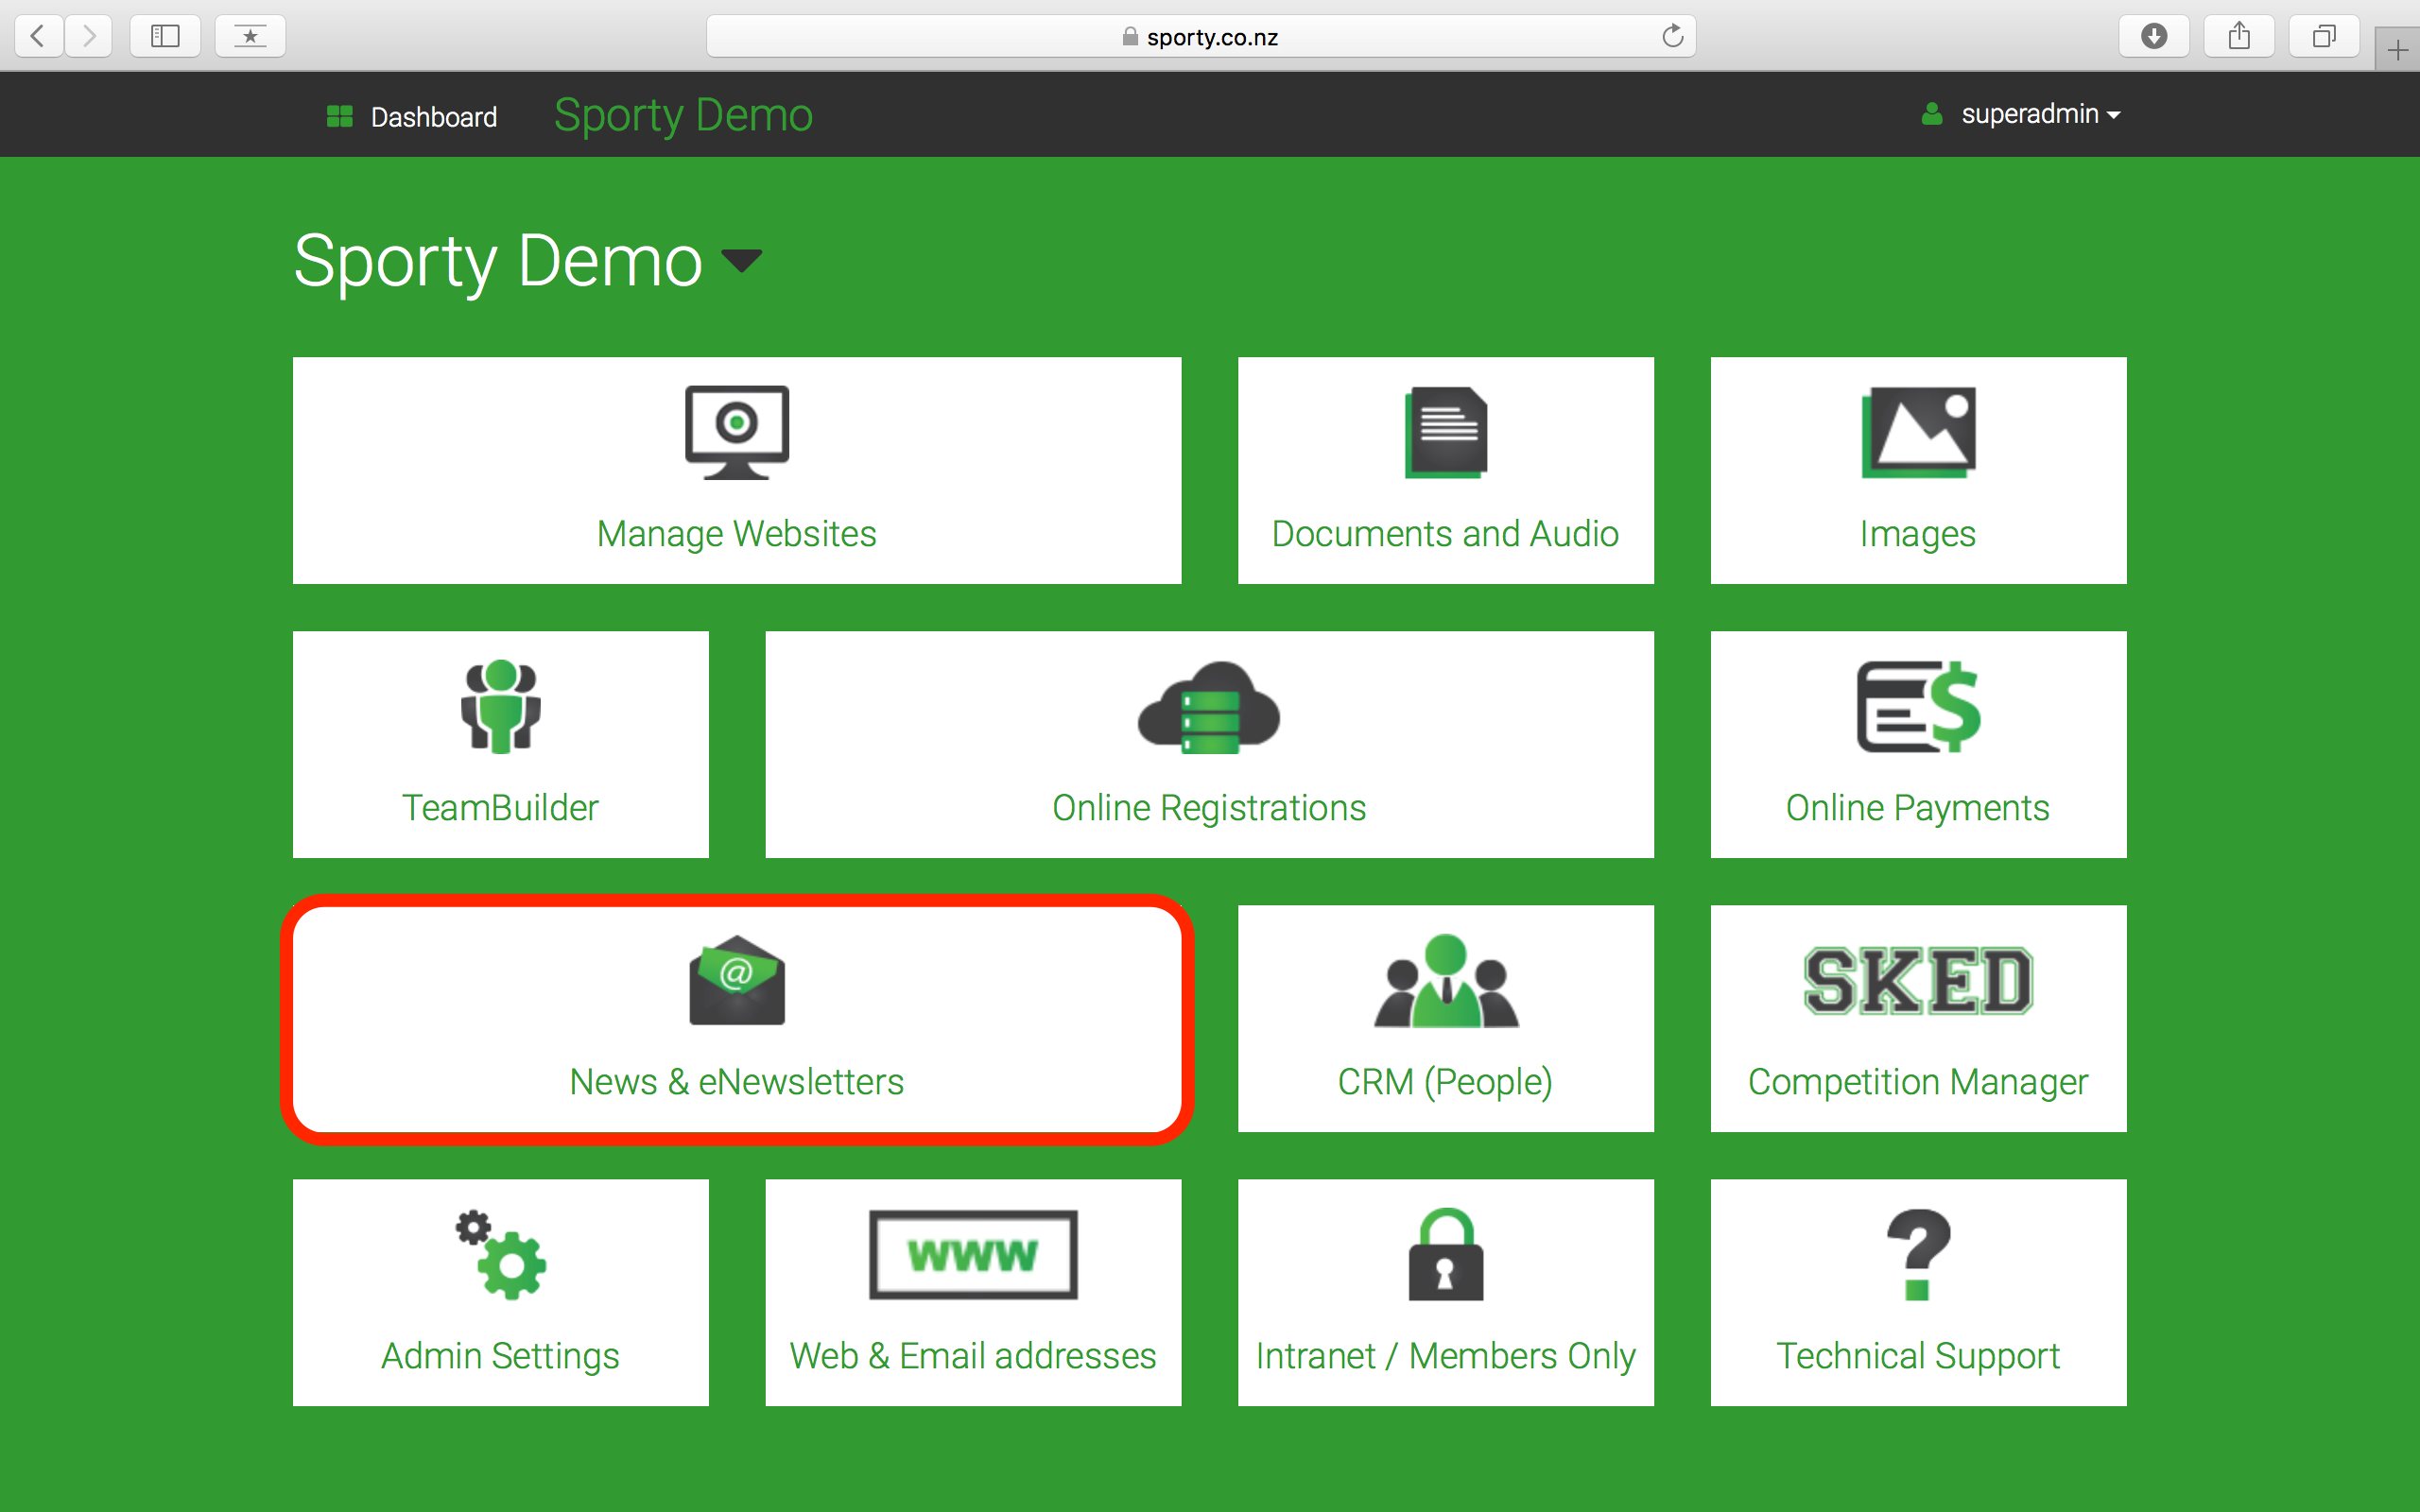Open the Technical Support label link
Viewport: 2420px width, 1512px height.
point(1918,1357)
